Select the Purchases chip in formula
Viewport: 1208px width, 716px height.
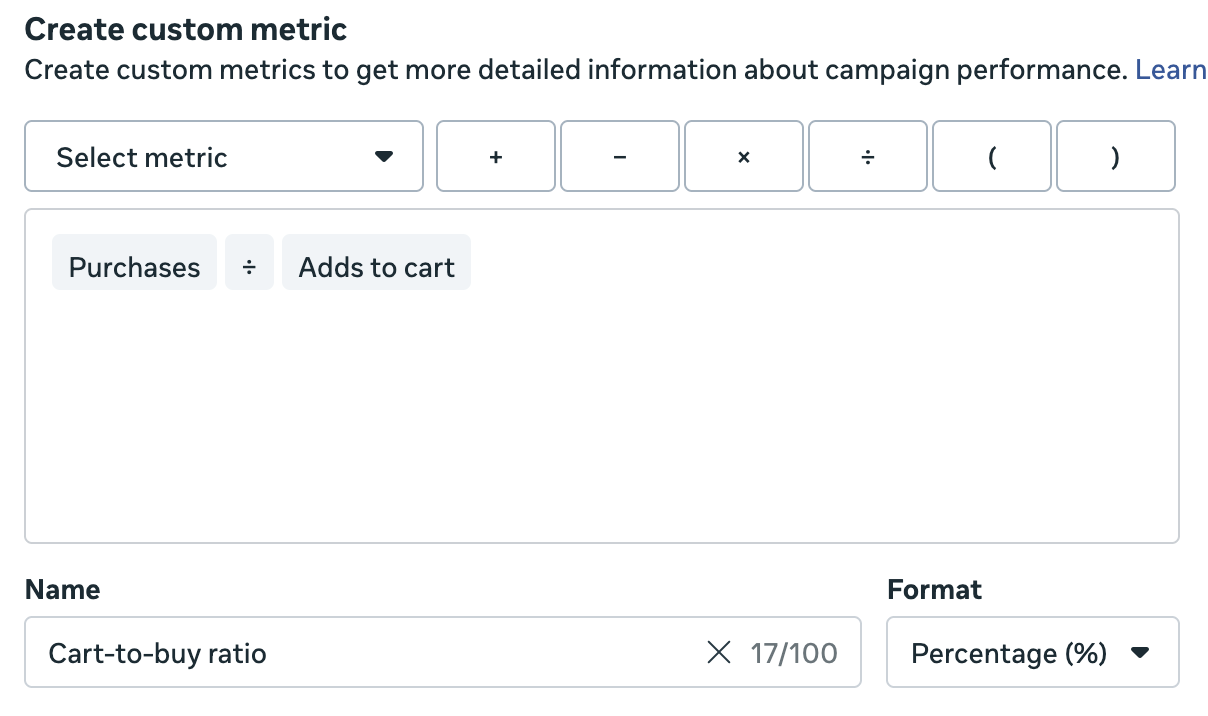click(x=134, y=267)
